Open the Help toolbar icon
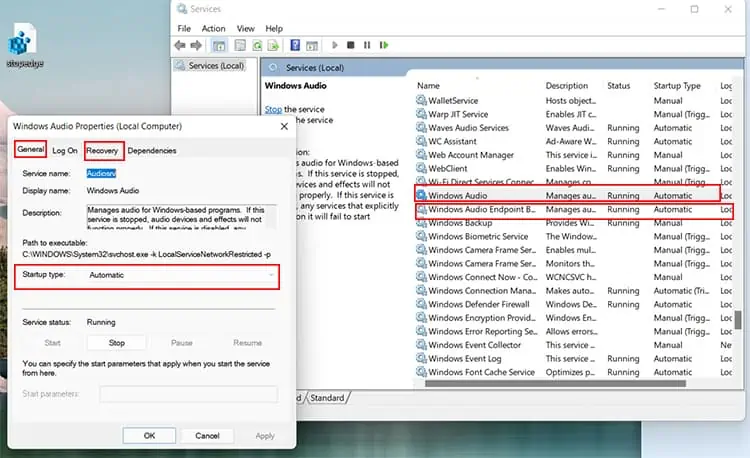750x458 pixels. click(x=295, y=45)
